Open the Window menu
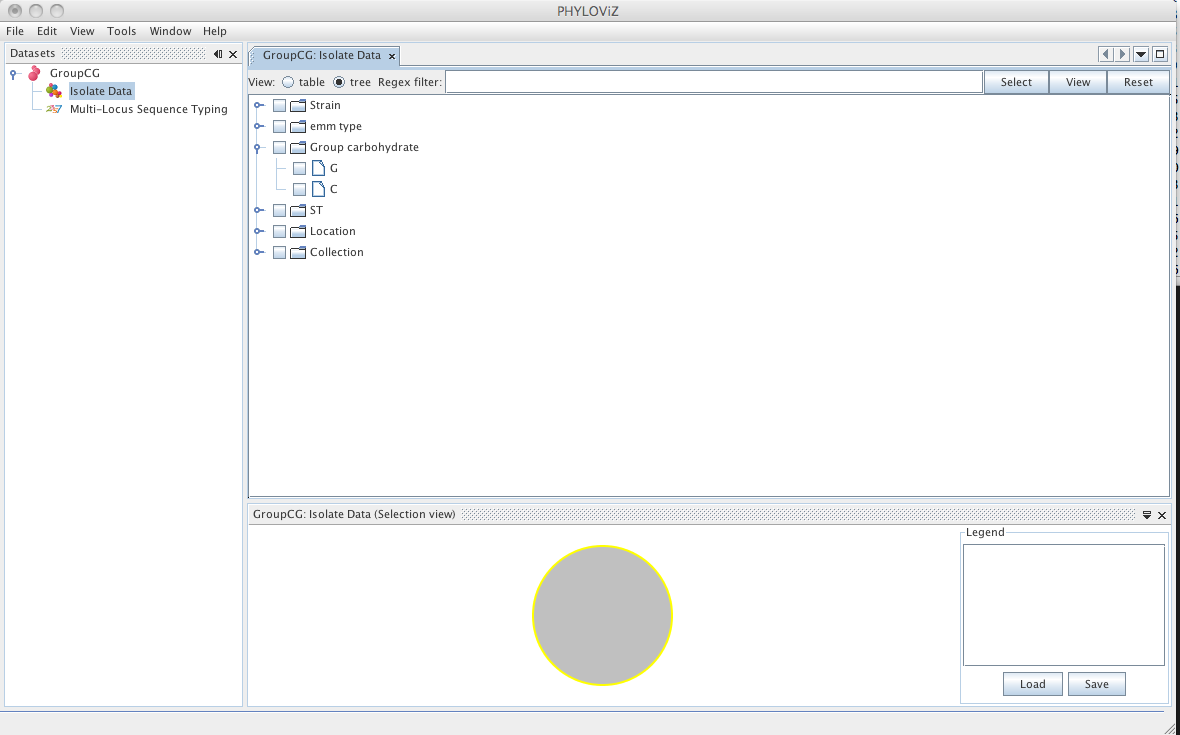 point(170,31)
